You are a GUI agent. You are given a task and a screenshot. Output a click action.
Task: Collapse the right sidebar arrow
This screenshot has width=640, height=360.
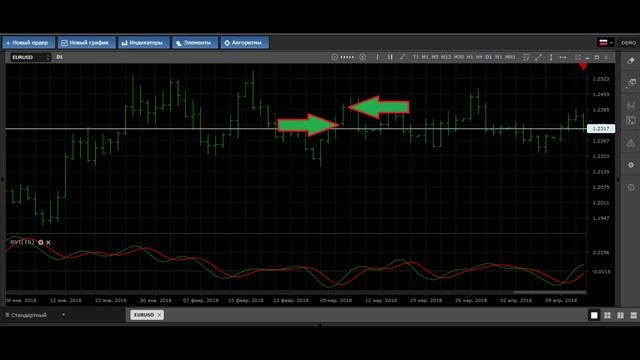click(618, 179)
